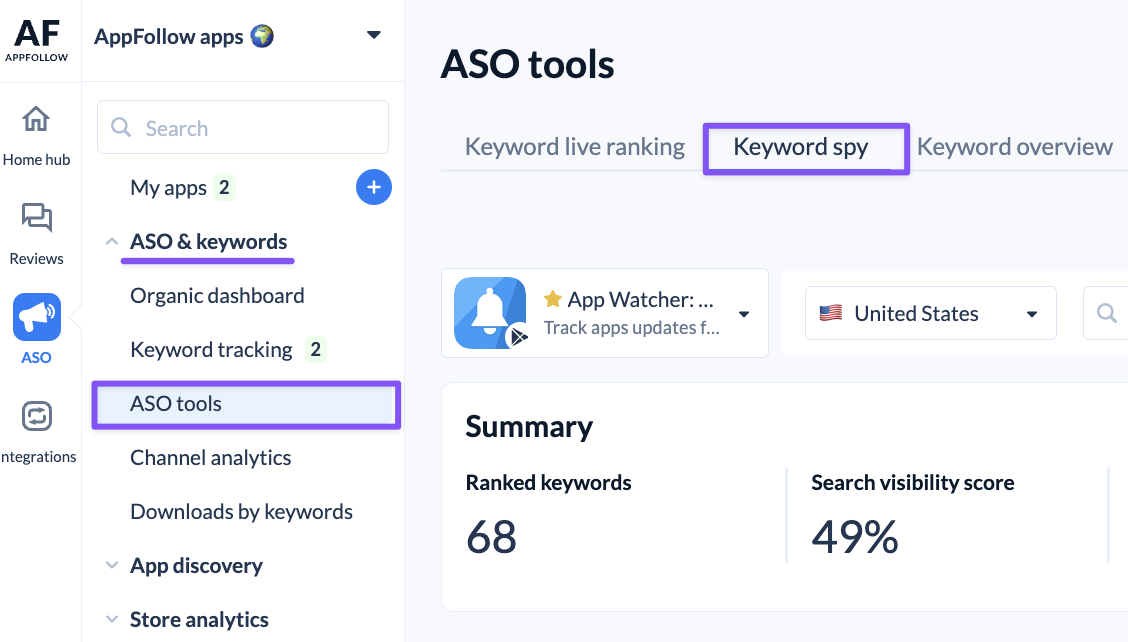Open the AppFollow apps workspace dropdown

tap(374, 36)
